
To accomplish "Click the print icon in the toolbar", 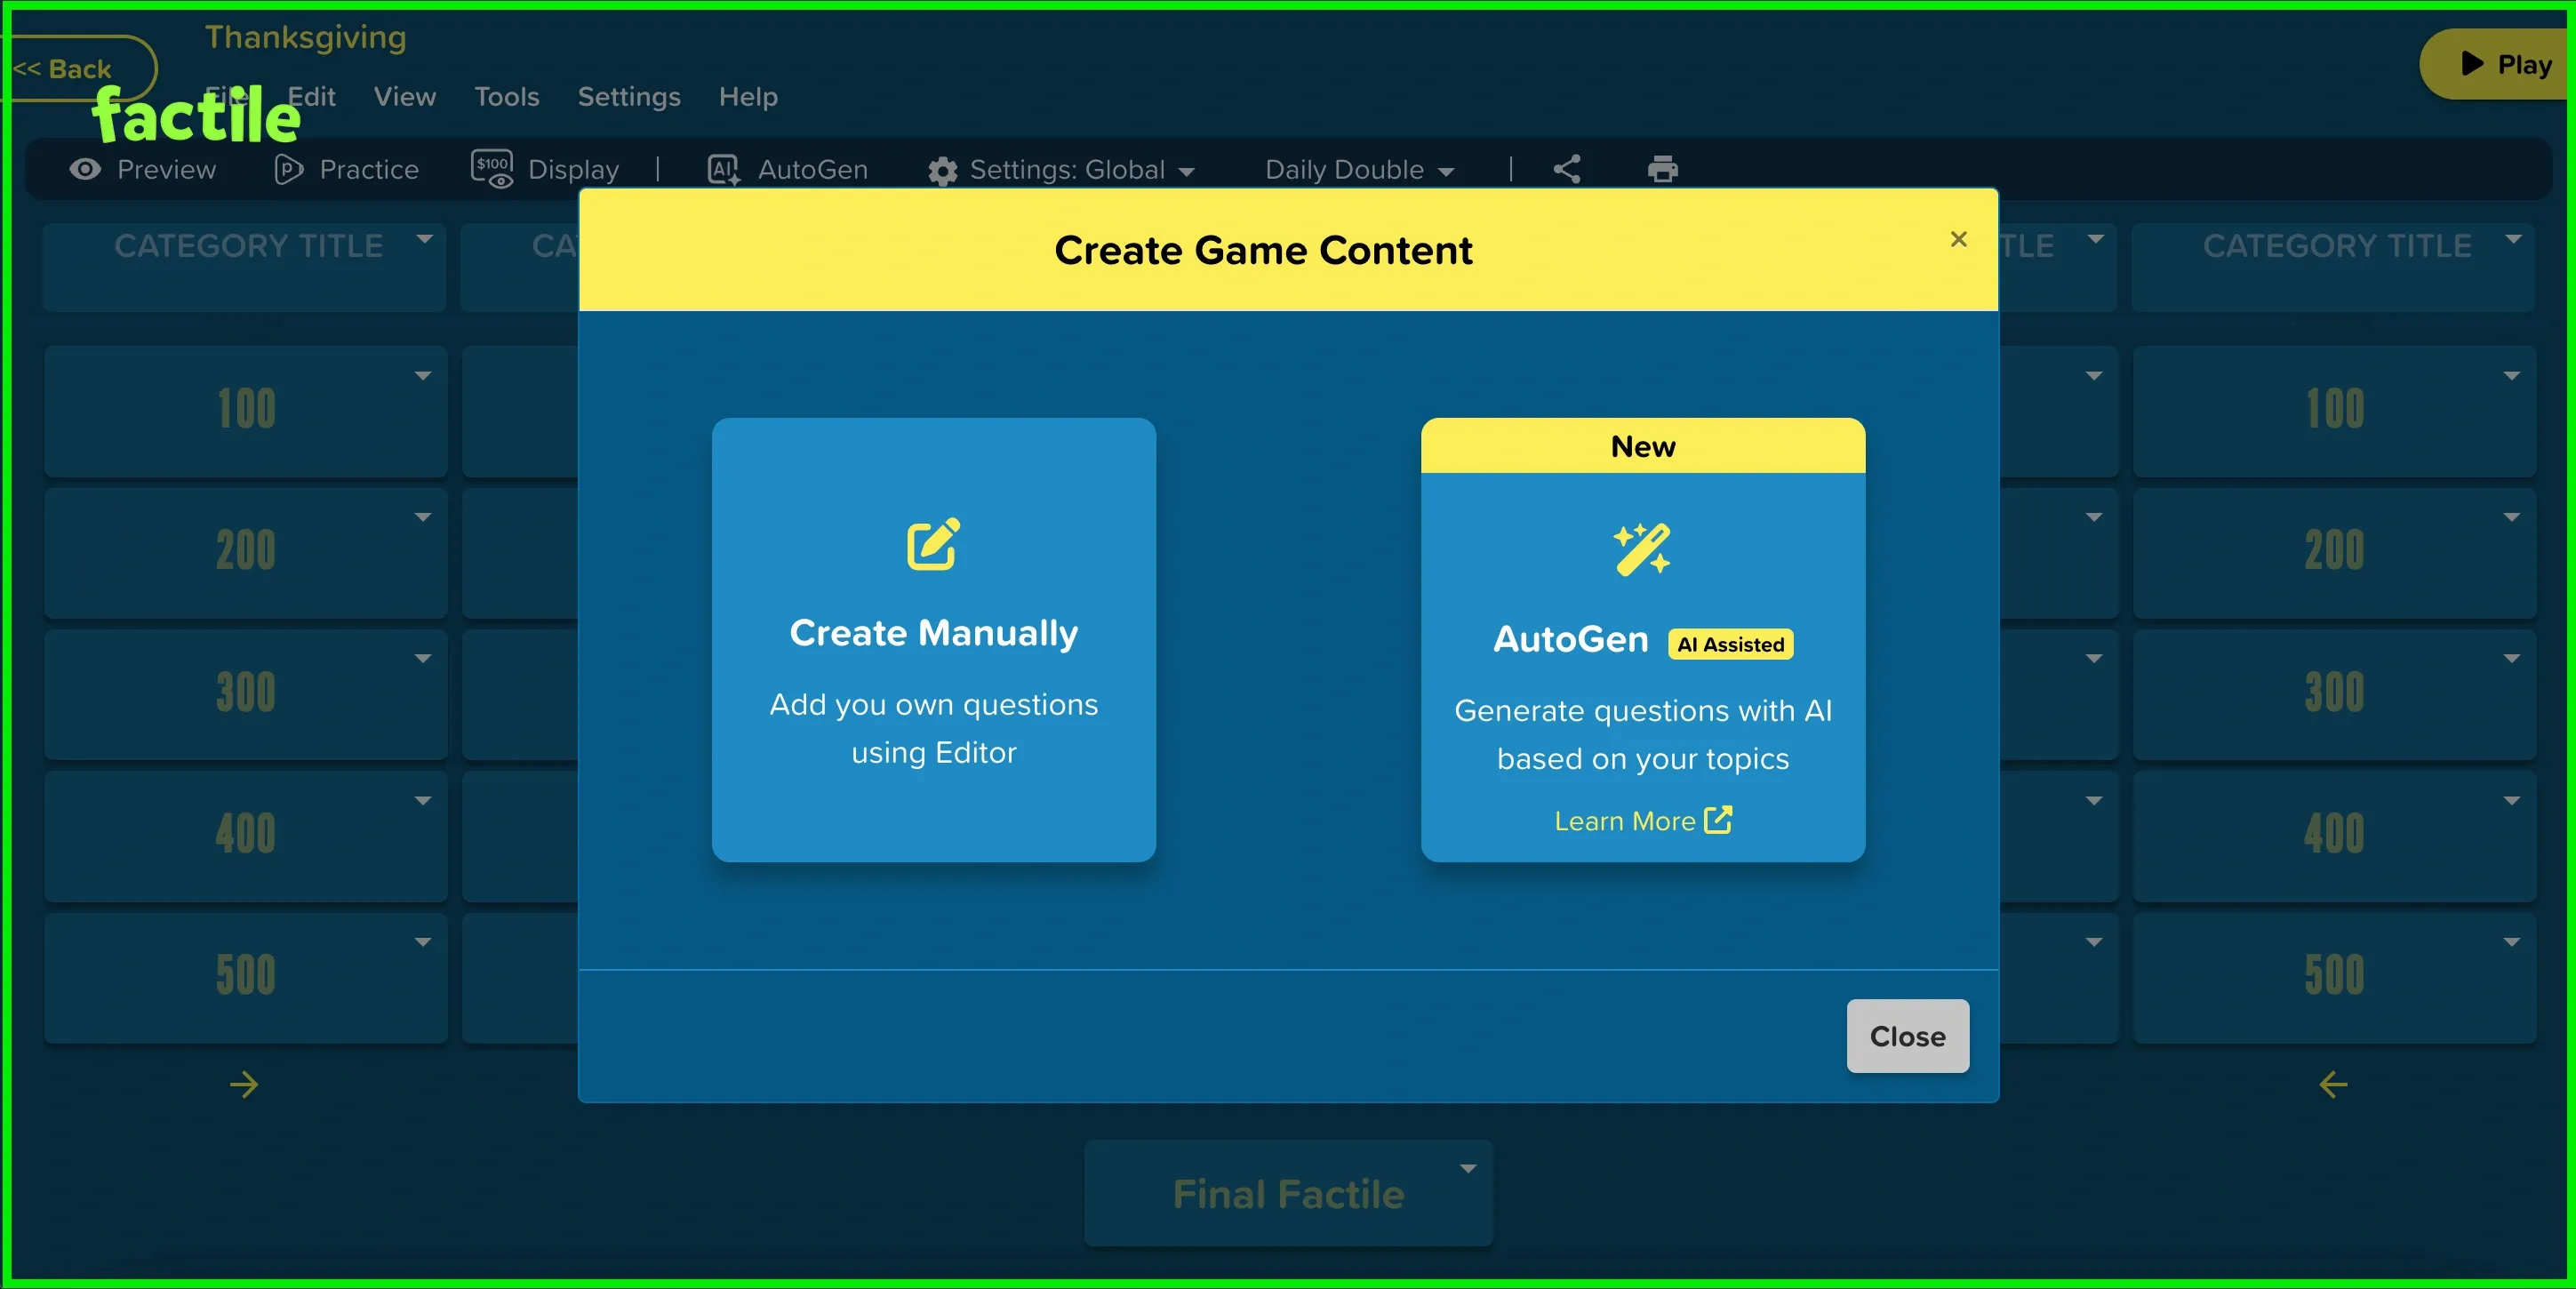I will coord(1662,168).
